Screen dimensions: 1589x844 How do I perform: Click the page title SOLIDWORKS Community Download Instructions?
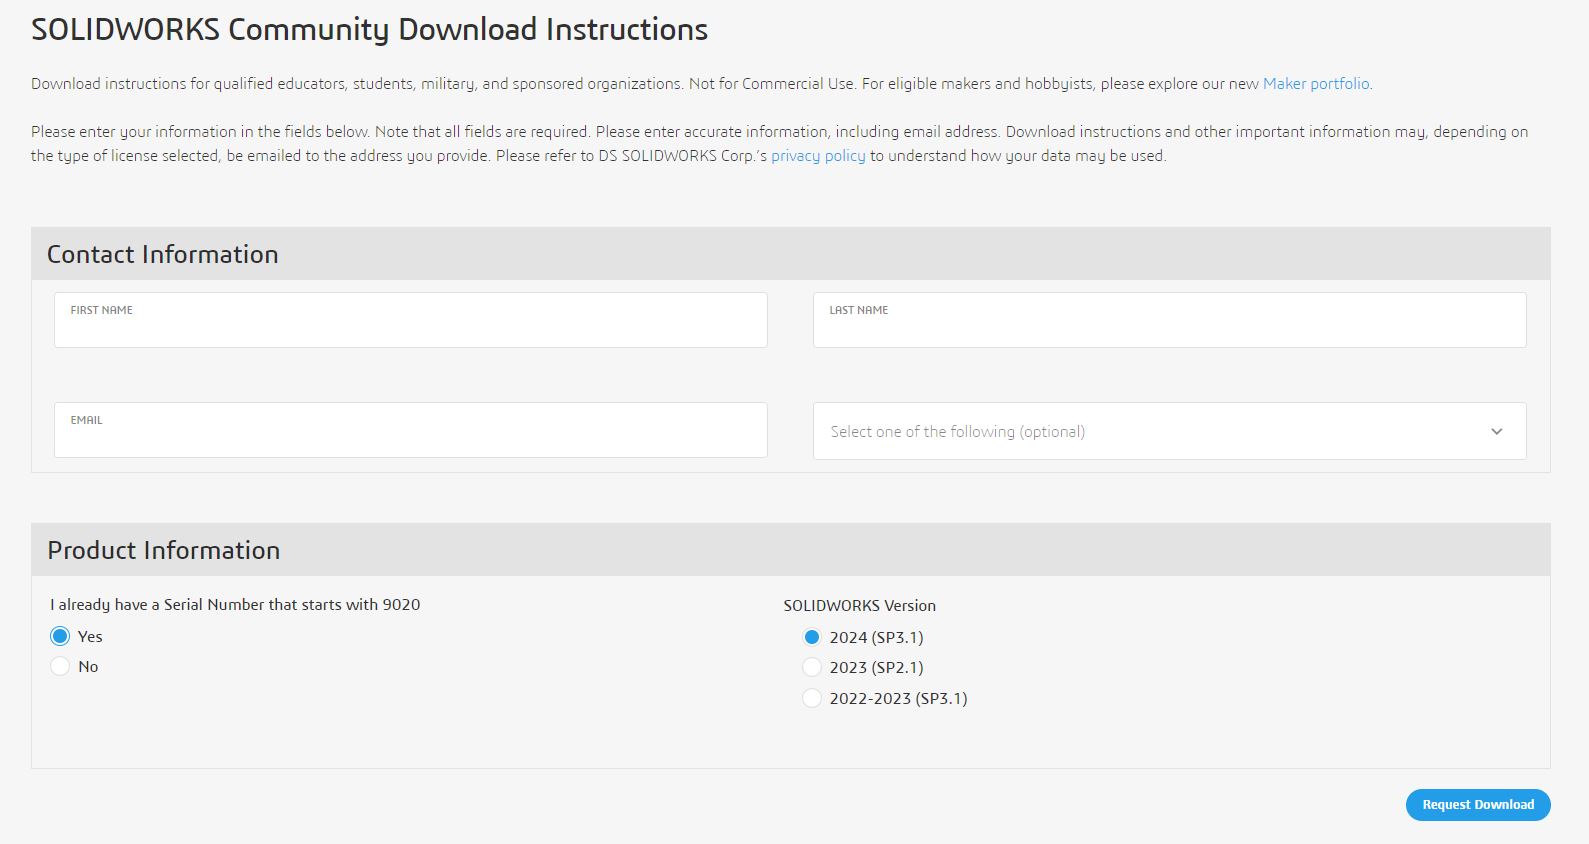click(x=369, y=30)
